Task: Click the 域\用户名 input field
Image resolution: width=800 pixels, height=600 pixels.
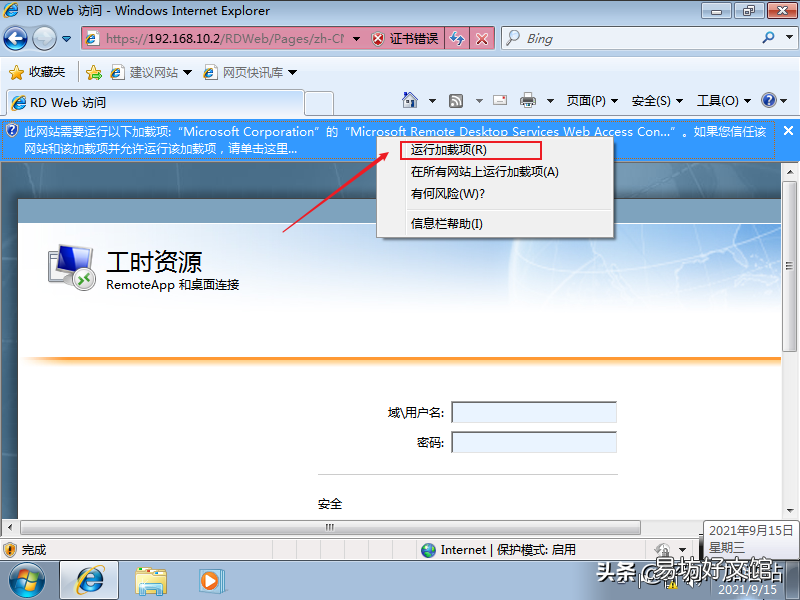Action: click(534, 412)
